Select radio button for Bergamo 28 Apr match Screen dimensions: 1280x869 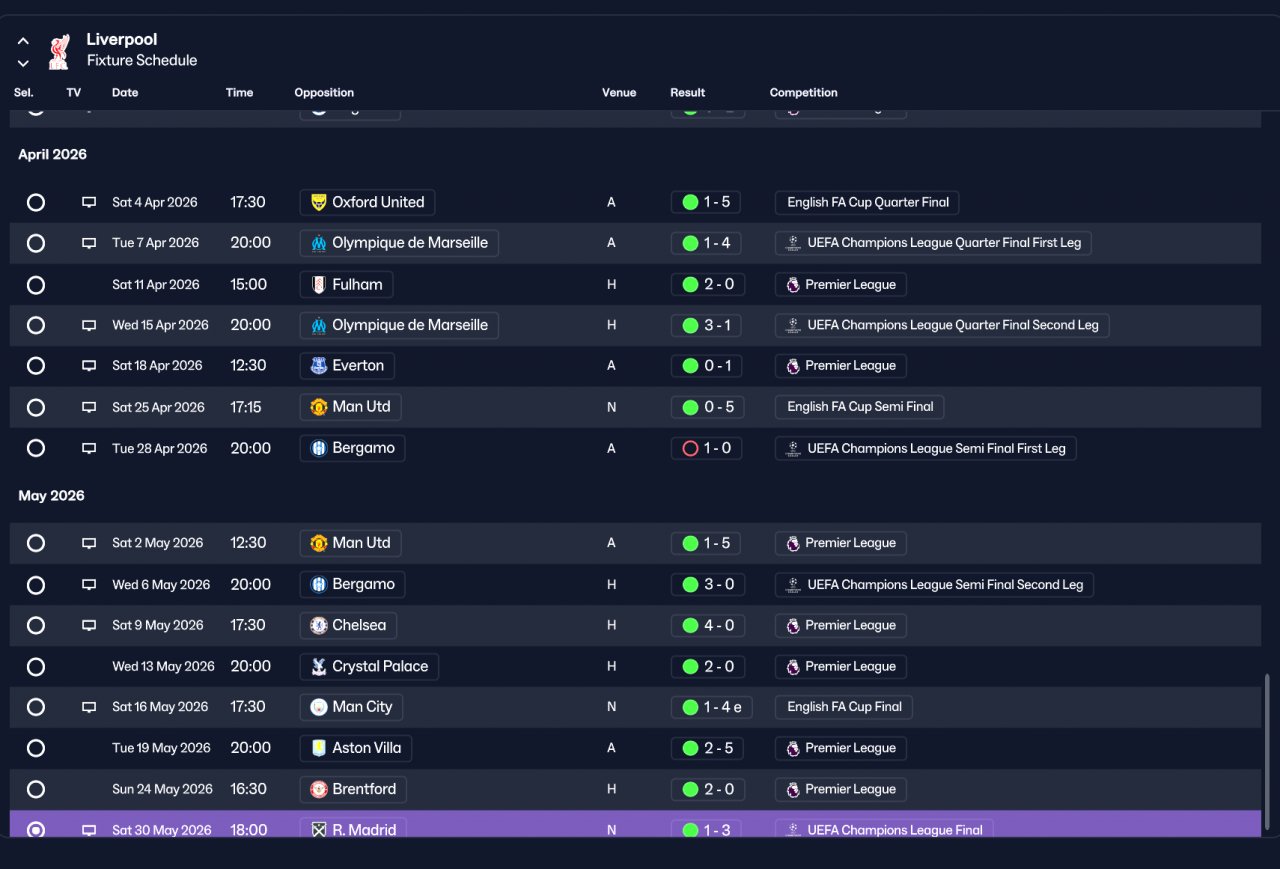(36, 448)
